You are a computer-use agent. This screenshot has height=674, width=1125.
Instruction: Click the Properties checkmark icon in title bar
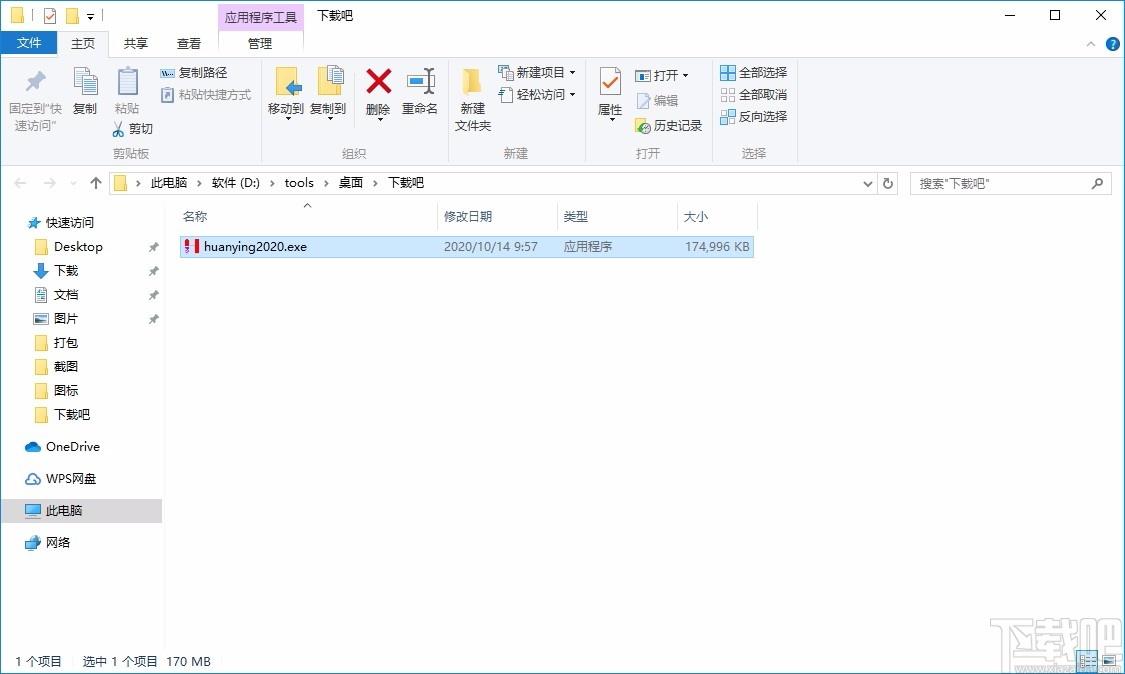click(x=50, y=16)
